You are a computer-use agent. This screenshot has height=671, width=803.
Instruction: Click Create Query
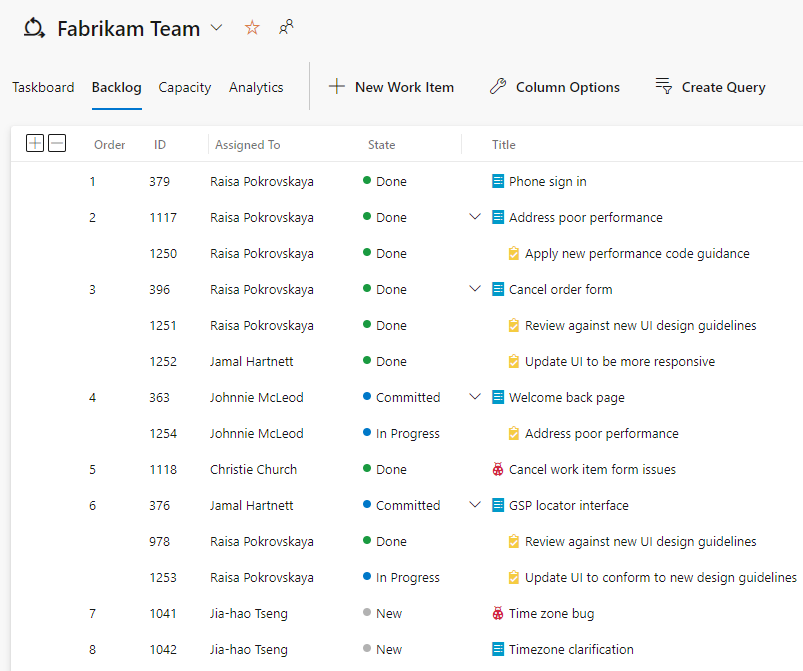coord(724,88)
